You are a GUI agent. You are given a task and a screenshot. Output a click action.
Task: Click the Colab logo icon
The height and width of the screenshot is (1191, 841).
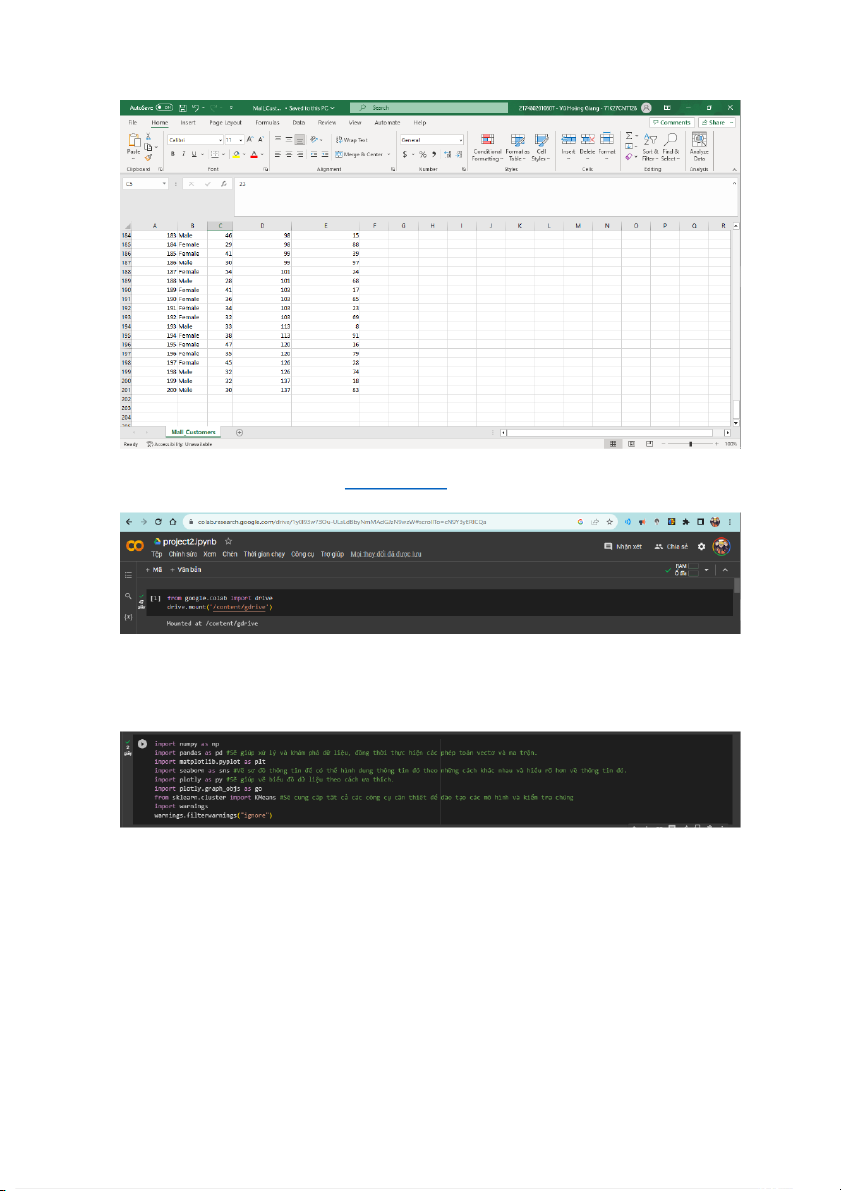pos(134,546)
